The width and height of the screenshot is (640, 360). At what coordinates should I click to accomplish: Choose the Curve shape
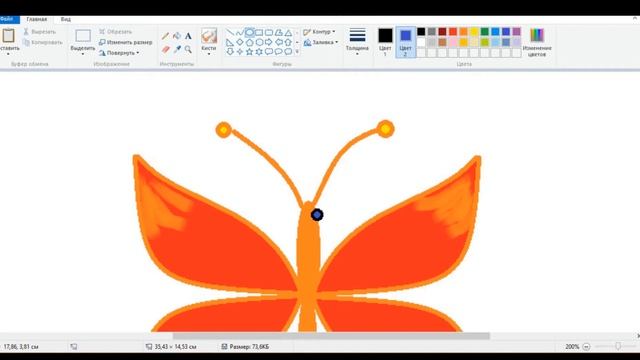tap(240, 33)
